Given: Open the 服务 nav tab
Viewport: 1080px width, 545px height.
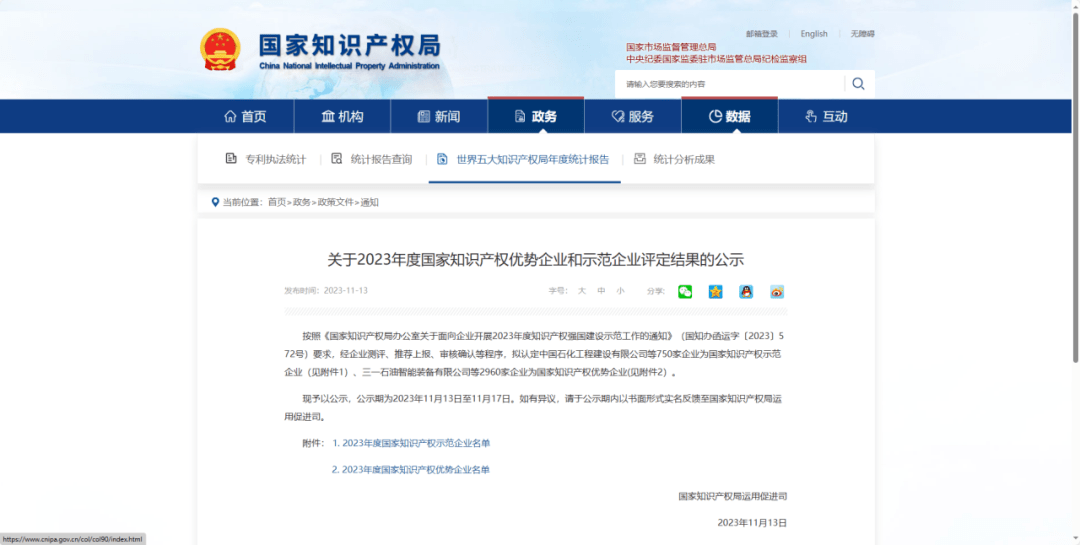Looking at the screenshot, I should (633, 116).
